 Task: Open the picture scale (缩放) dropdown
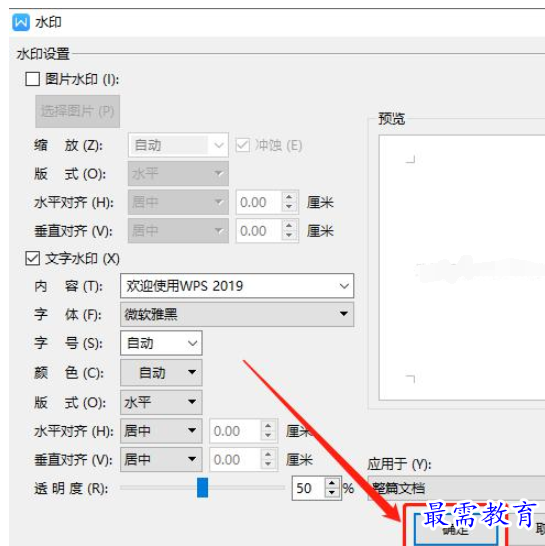(178, 145)
